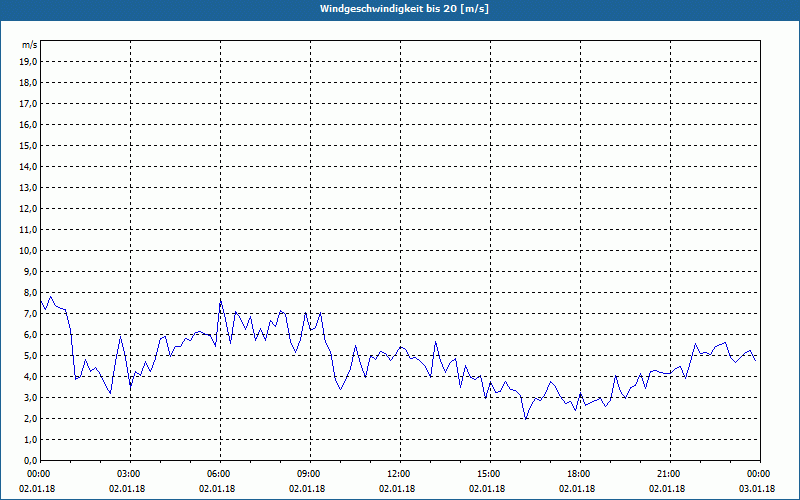The height and width of the screenshot is (500, 800).
Task: Click the 7,0 y-axis label
Action: pyautogui.click(x=30, y=313)
